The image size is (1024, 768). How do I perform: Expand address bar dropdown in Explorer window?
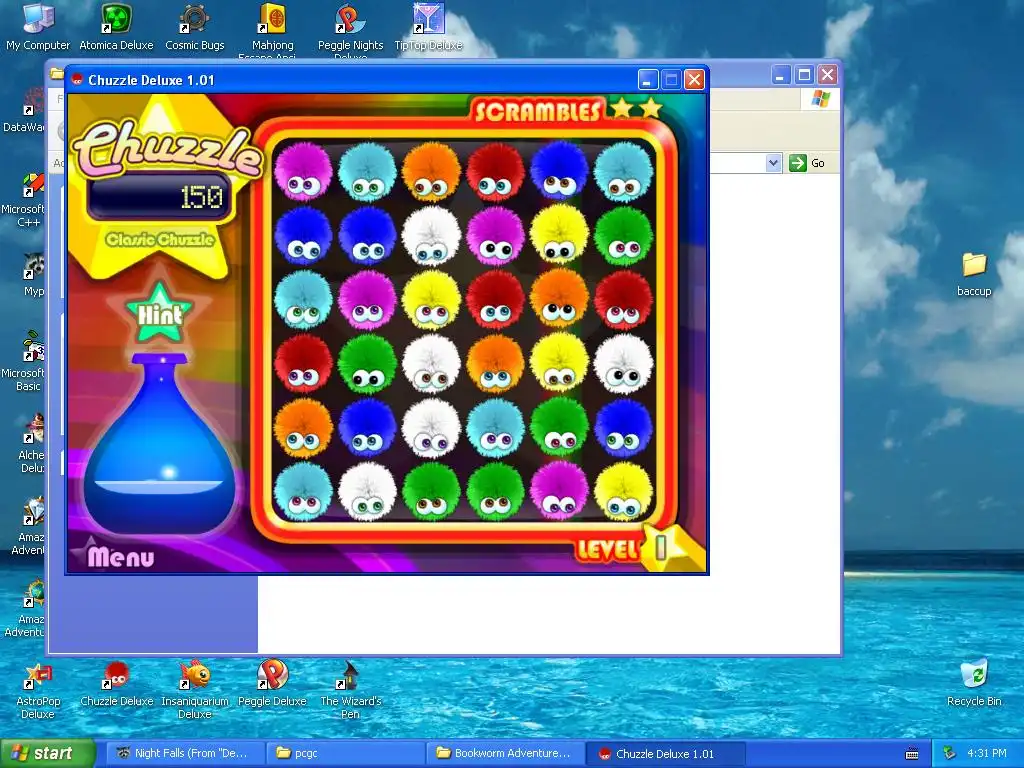point(773,163)
